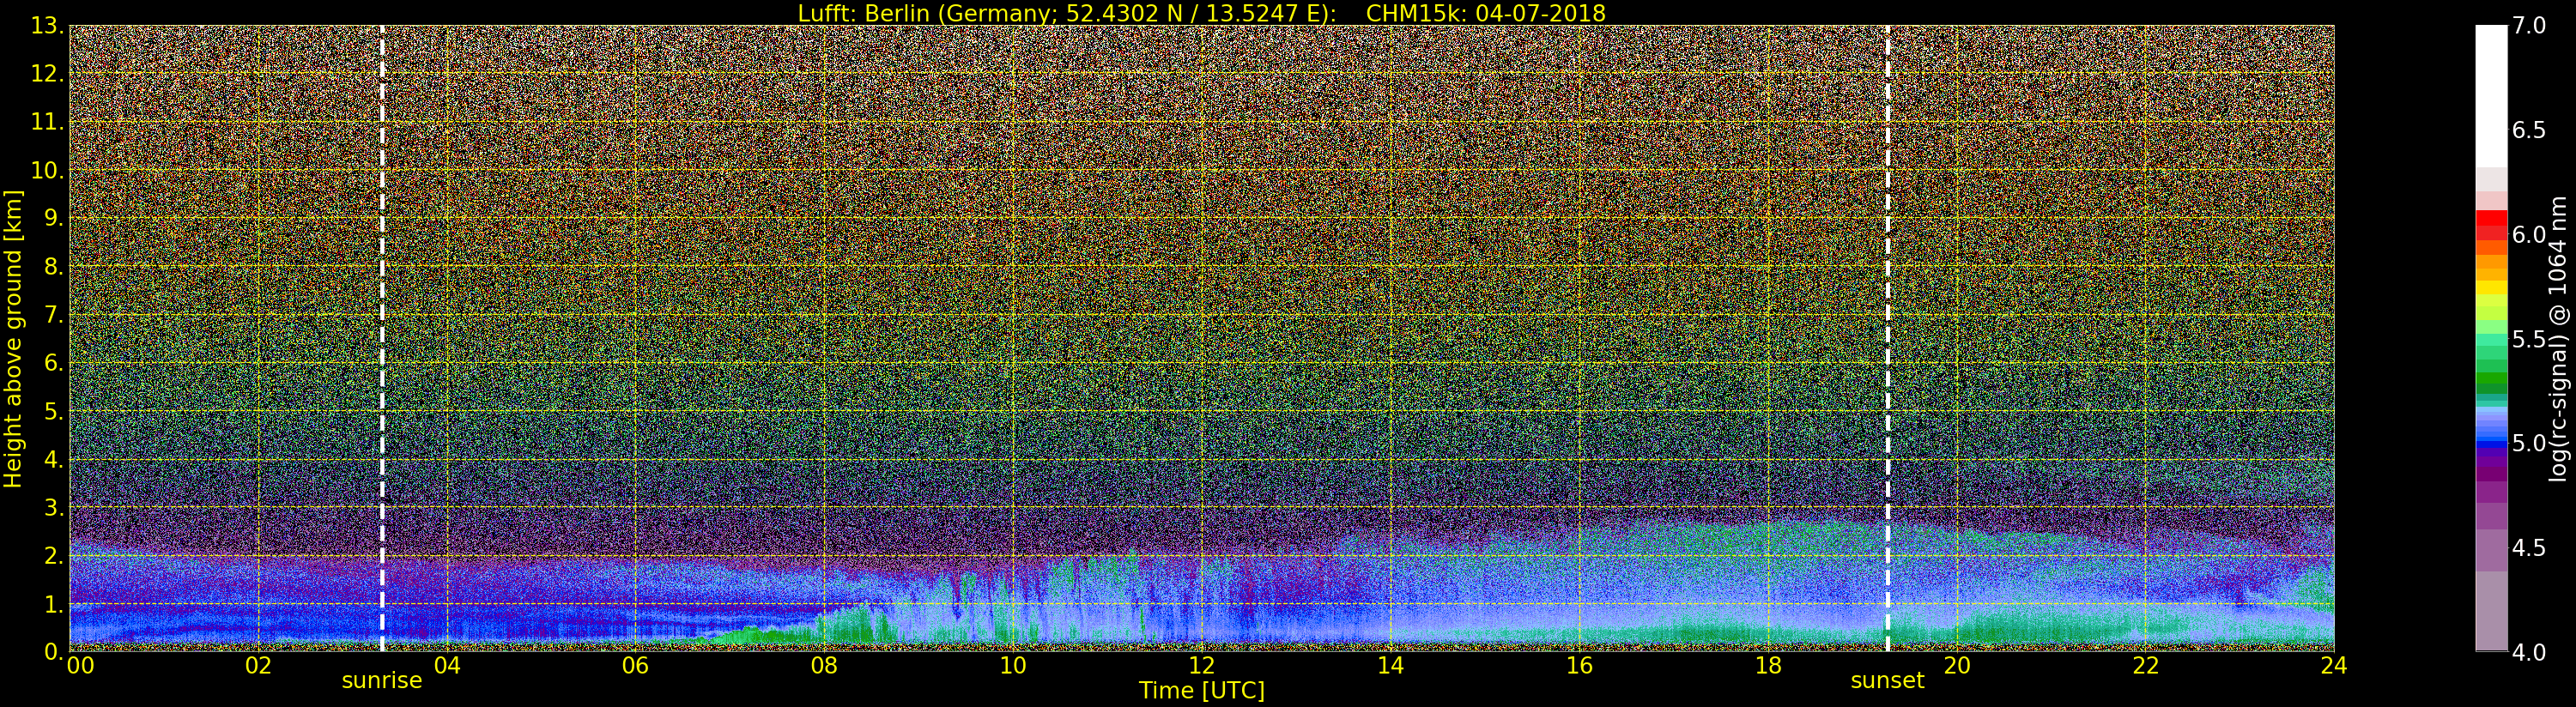The image size is (2576, 707).
Task: Click the height tick label '7.' on the height axis
Action: click(x=53, y=315)
